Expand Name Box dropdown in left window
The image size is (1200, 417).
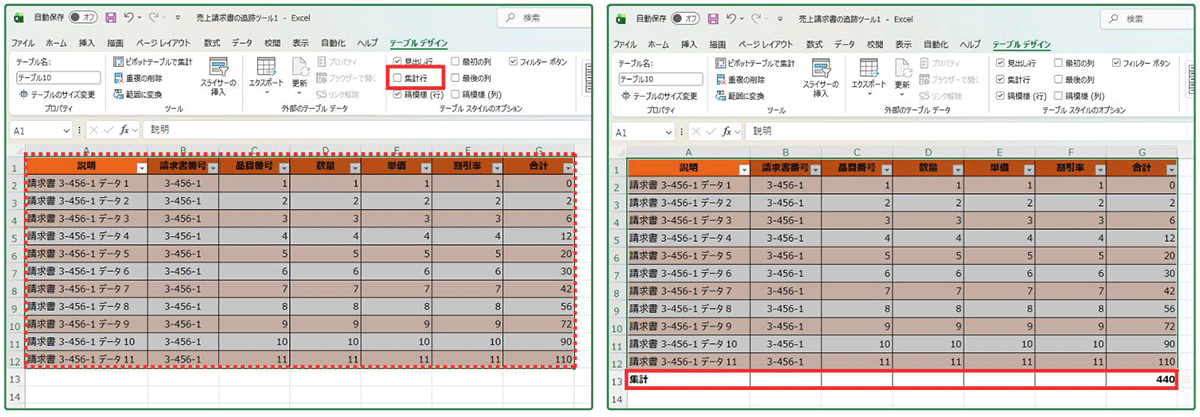click(67, 130)
